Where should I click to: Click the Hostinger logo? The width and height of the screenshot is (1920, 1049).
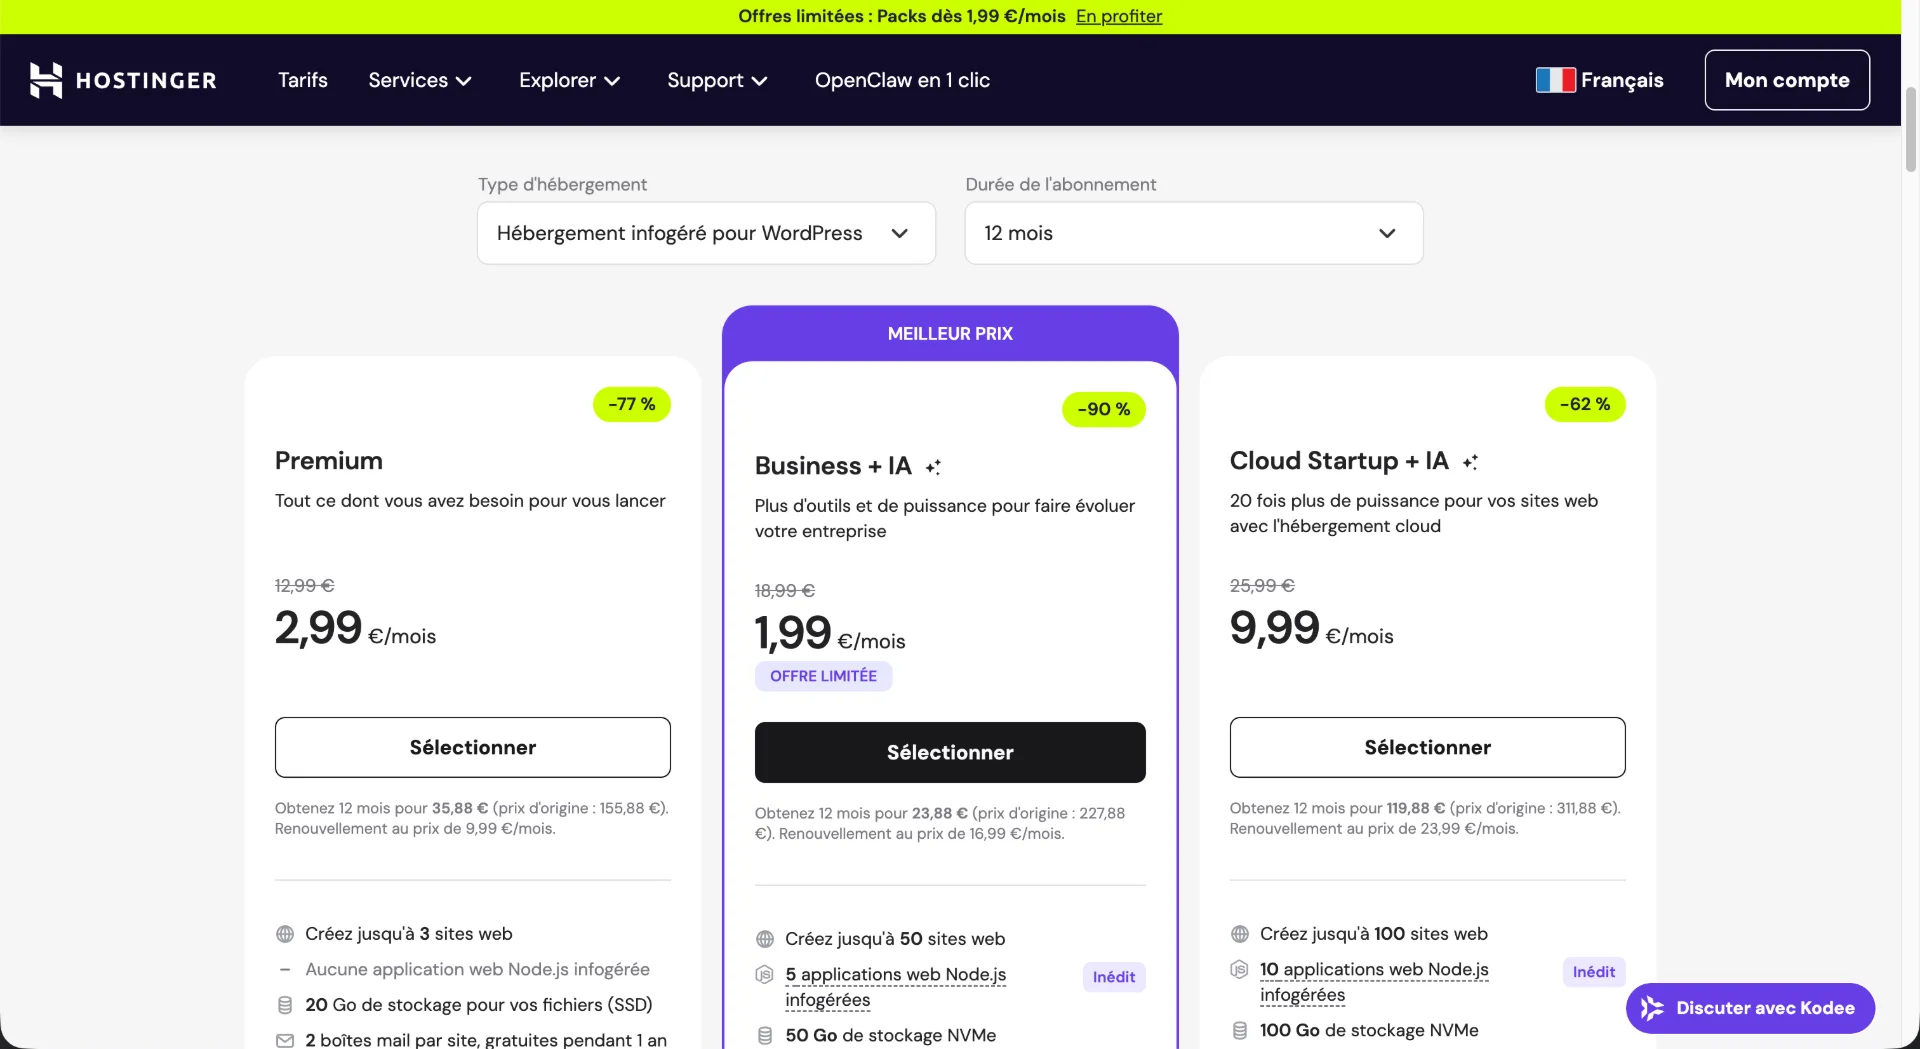click(122, 80)
